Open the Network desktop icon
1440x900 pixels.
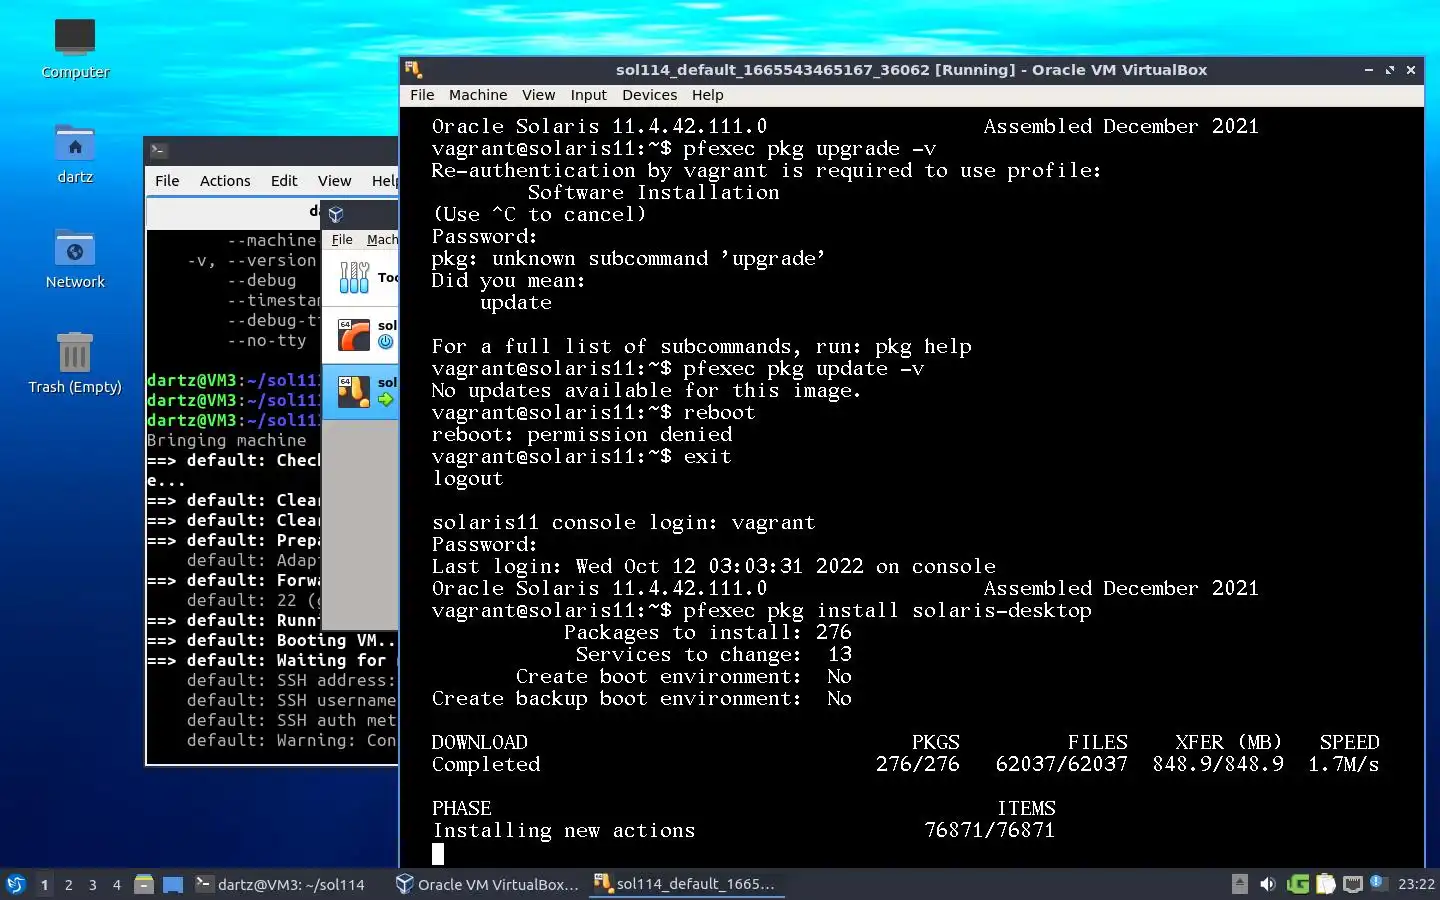click(x=75, y=259)
